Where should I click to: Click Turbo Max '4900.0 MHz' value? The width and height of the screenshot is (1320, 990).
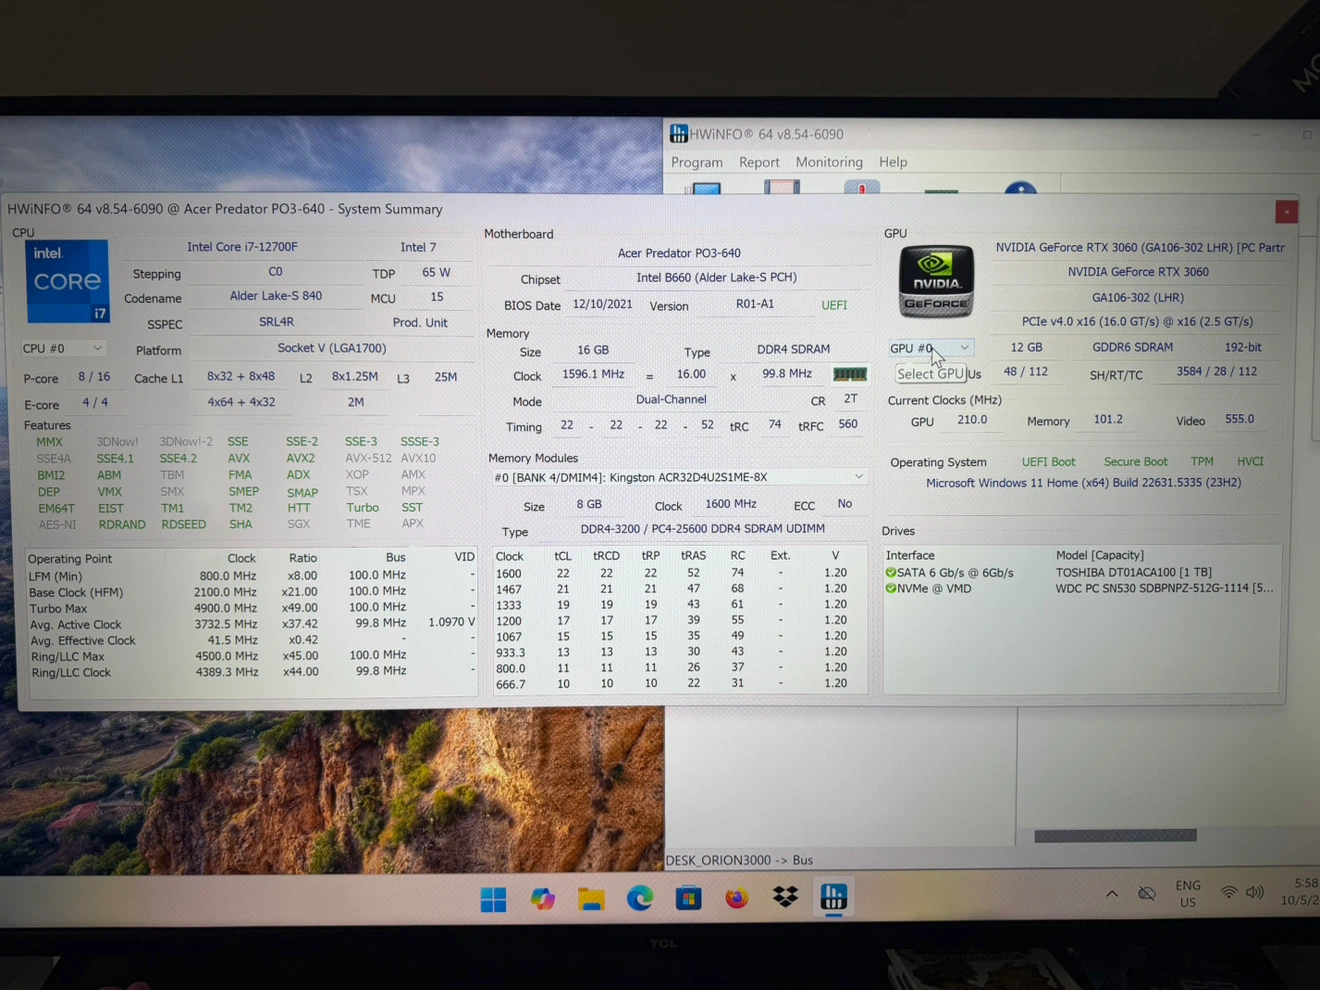point(225,608)
